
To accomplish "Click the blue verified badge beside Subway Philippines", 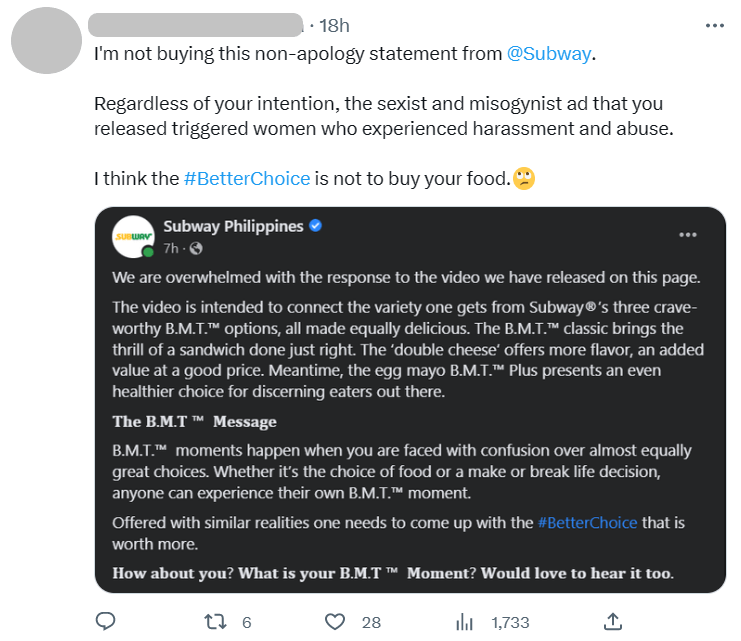I will tap(315, 226).
